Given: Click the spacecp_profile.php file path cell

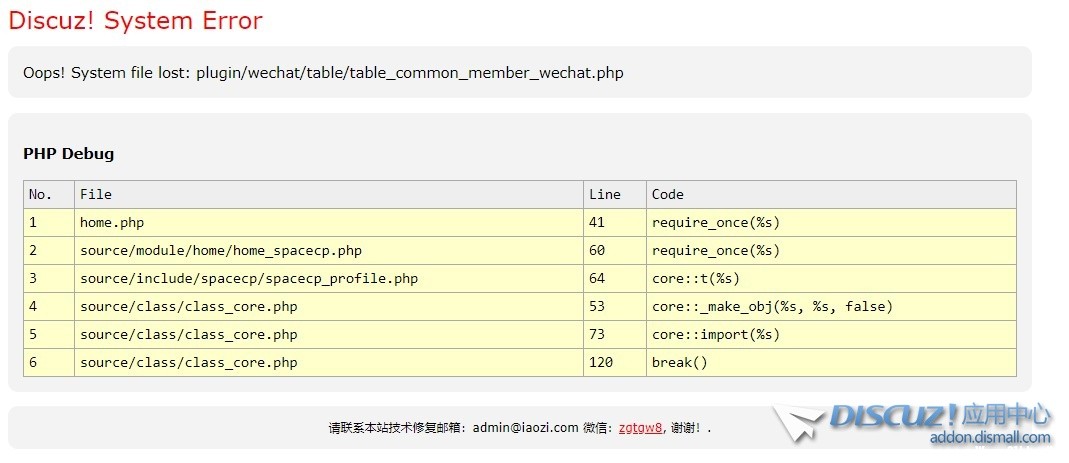Looking at the screenshot, I should (248, 278).
